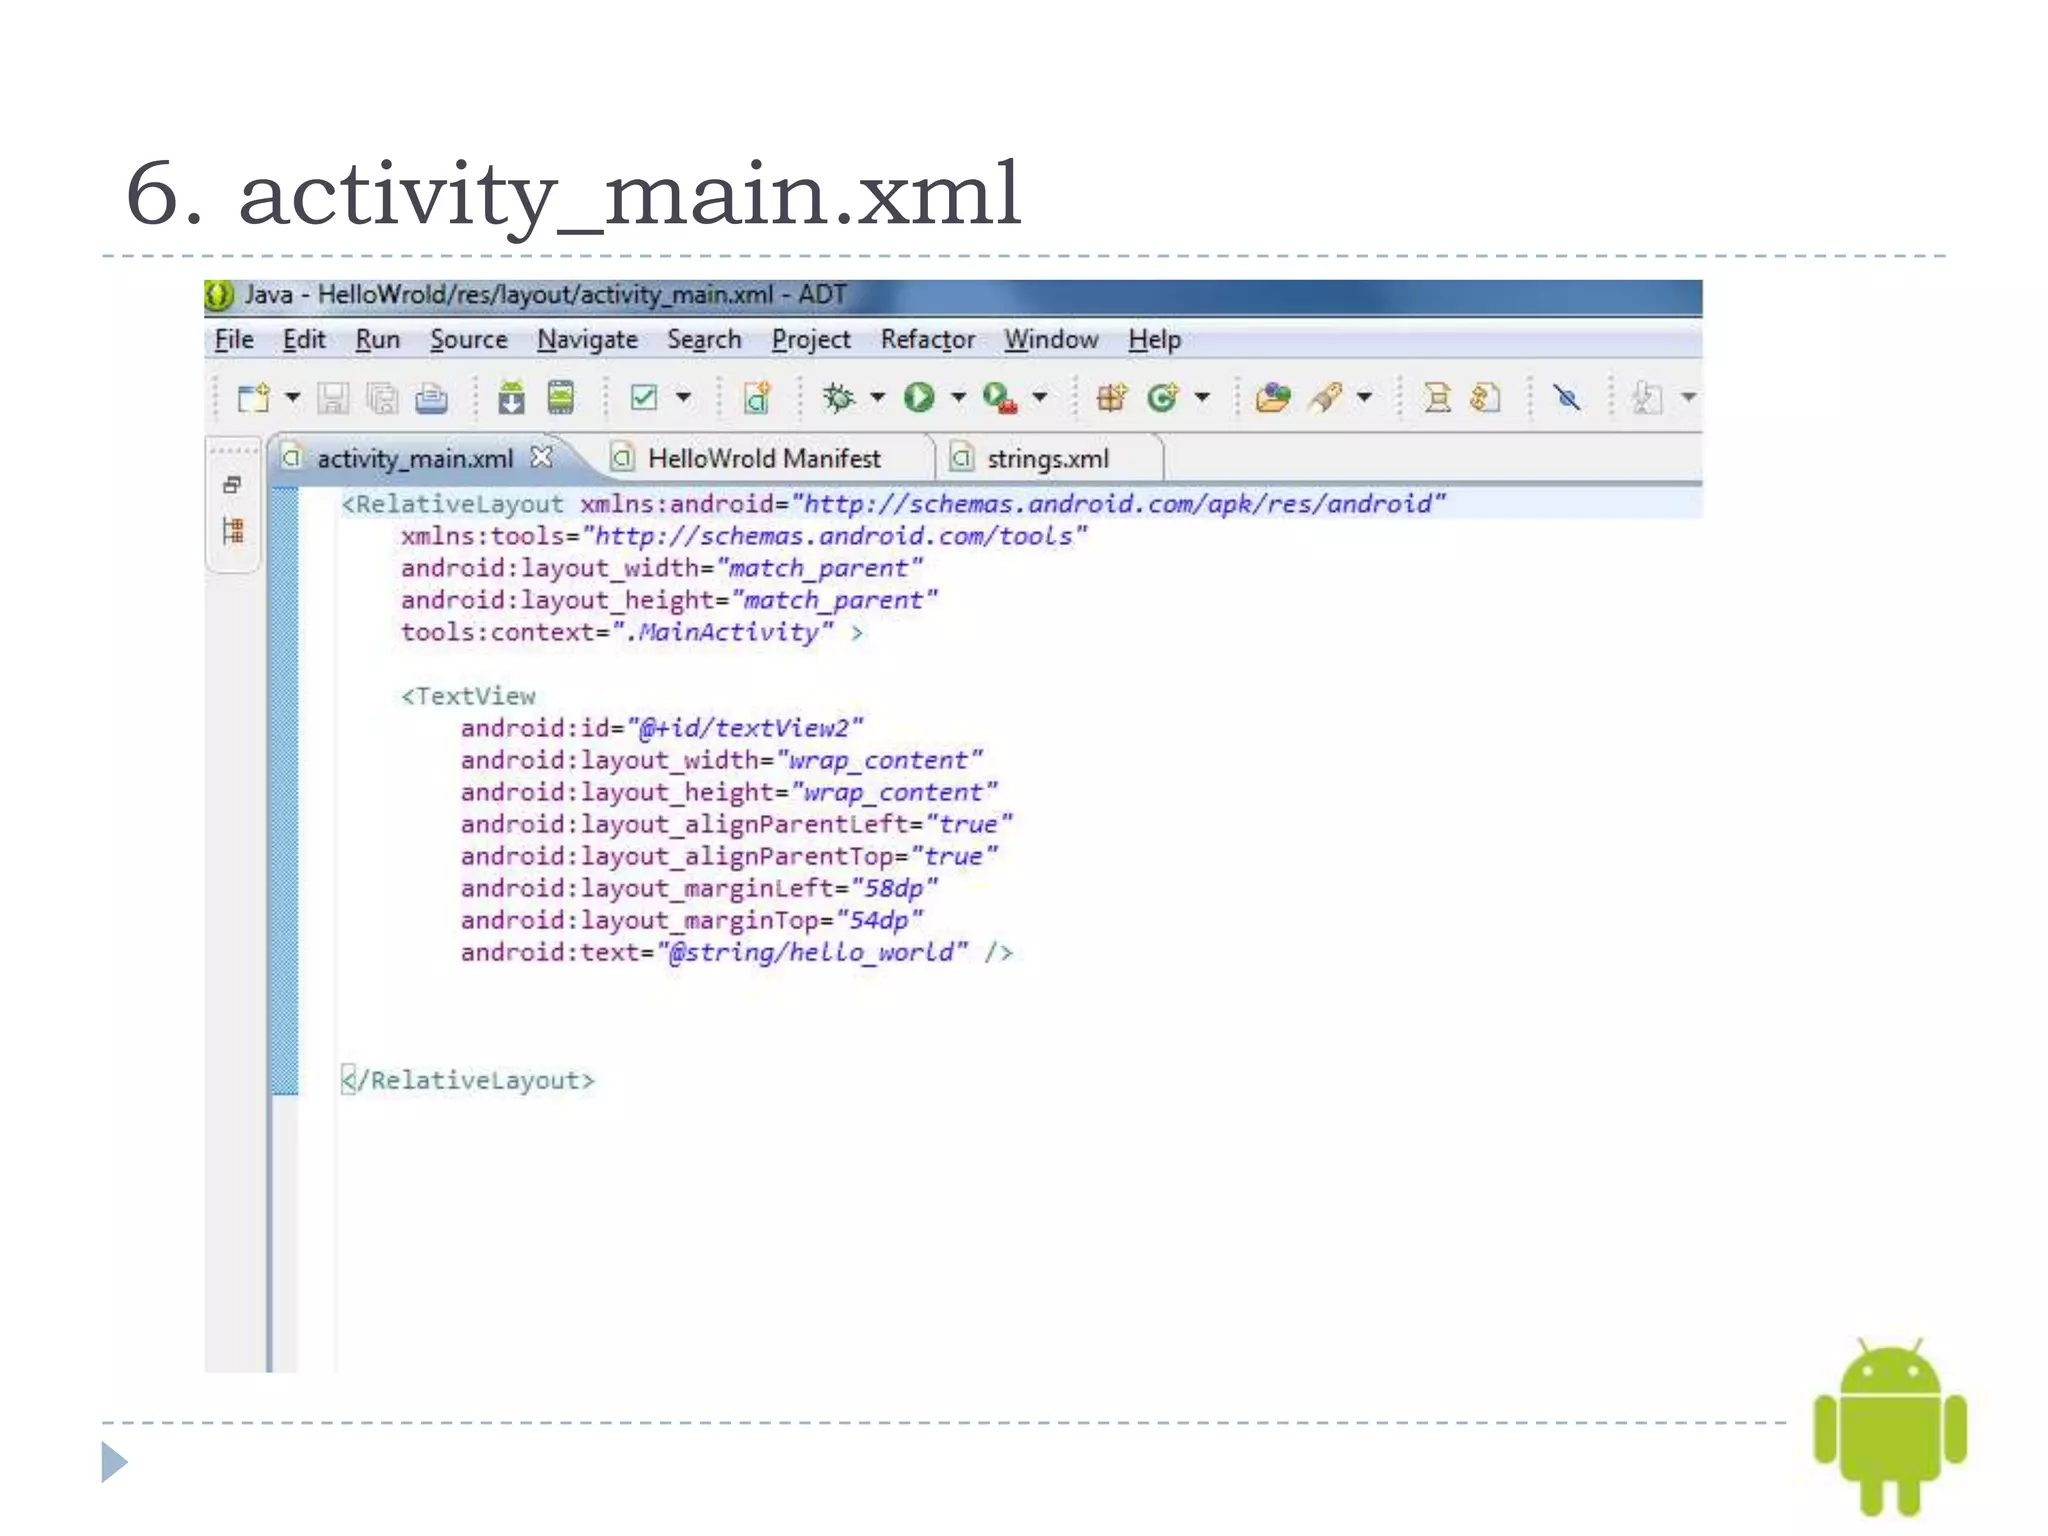Image resolution: width=2048 pixels, height=1536 pixels.
Task: Select the activity_main.xml editor tab
Action: (x=414, y=459)
